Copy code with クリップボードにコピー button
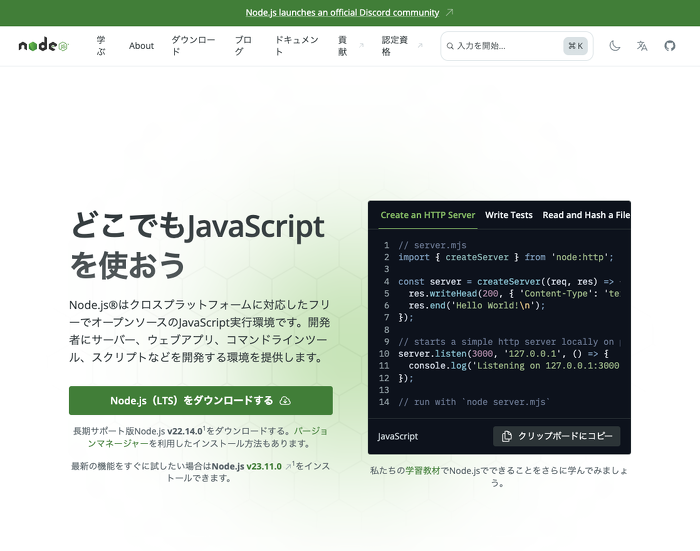This screenshot has width=700, height=551. (x=556, y=436)
